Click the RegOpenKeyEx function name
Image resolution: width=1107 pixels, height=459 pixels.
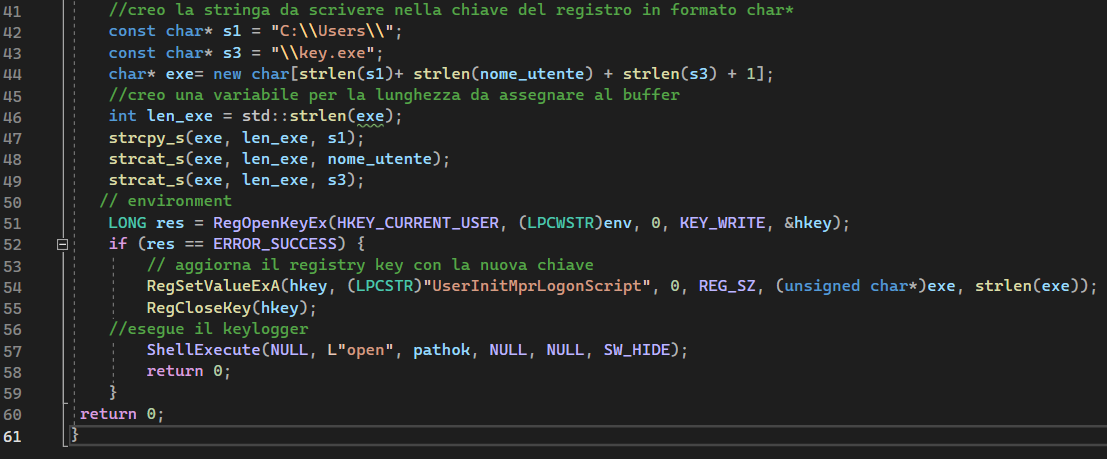[270, 223]
